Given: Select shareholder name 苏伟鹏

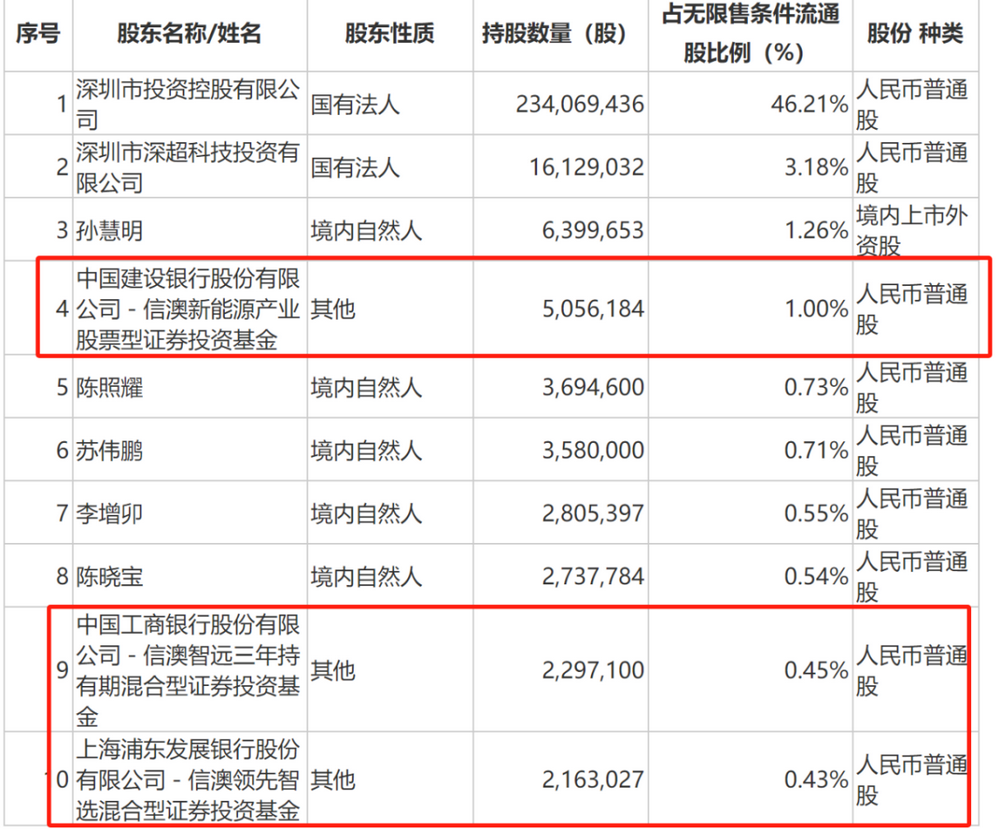Looking at the screenshot, I should click(x=109, y=450).
